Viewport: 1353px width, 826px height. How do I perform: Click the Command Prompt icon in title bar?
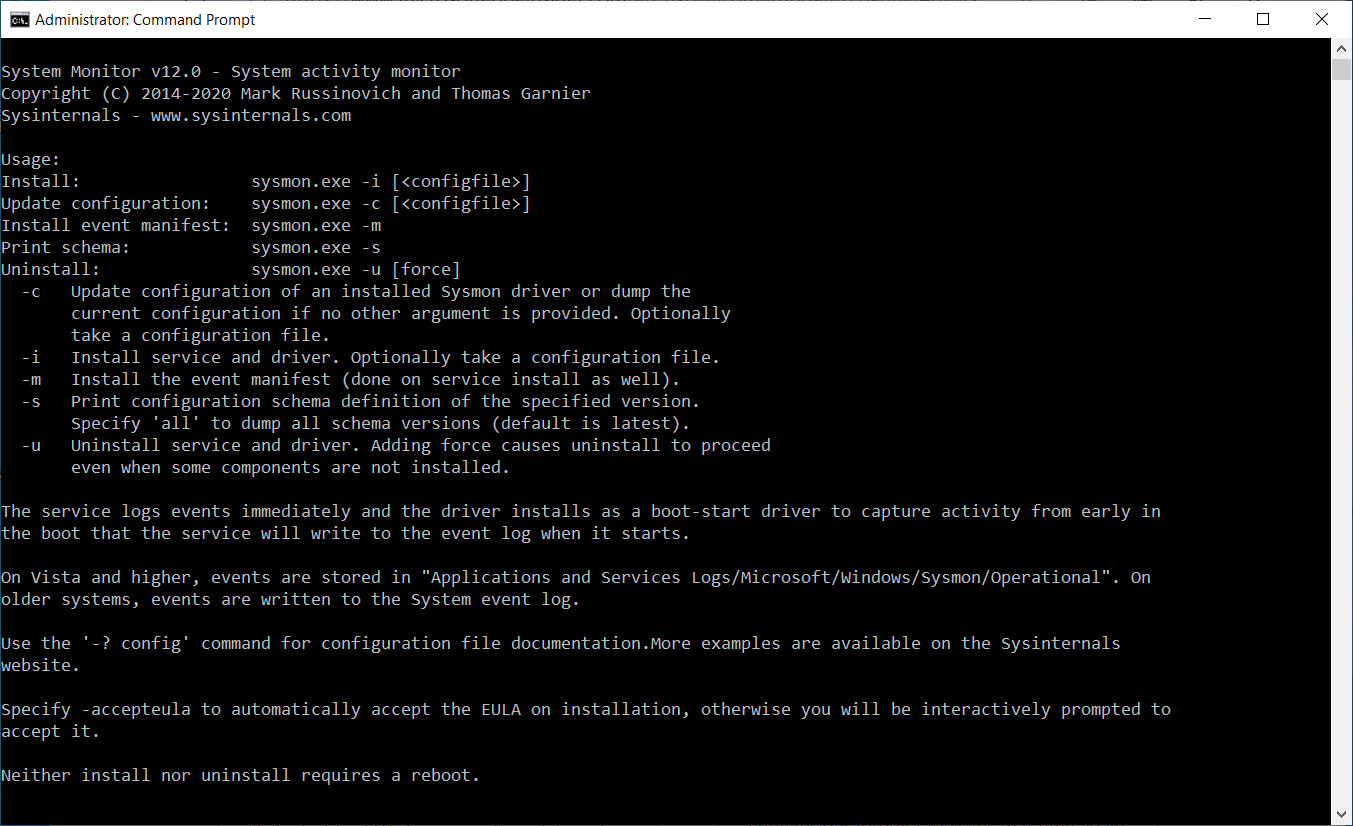(x=19, y=19)
